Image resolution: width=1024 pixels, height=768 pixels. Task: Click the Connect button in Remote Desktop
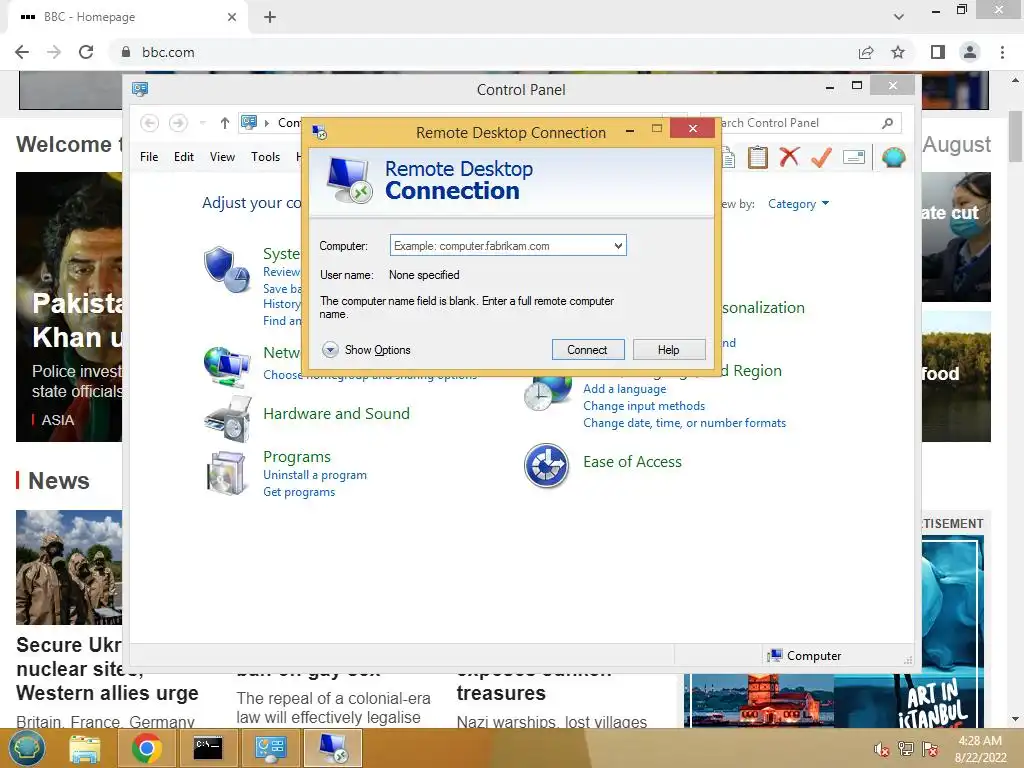pos(587,349)
